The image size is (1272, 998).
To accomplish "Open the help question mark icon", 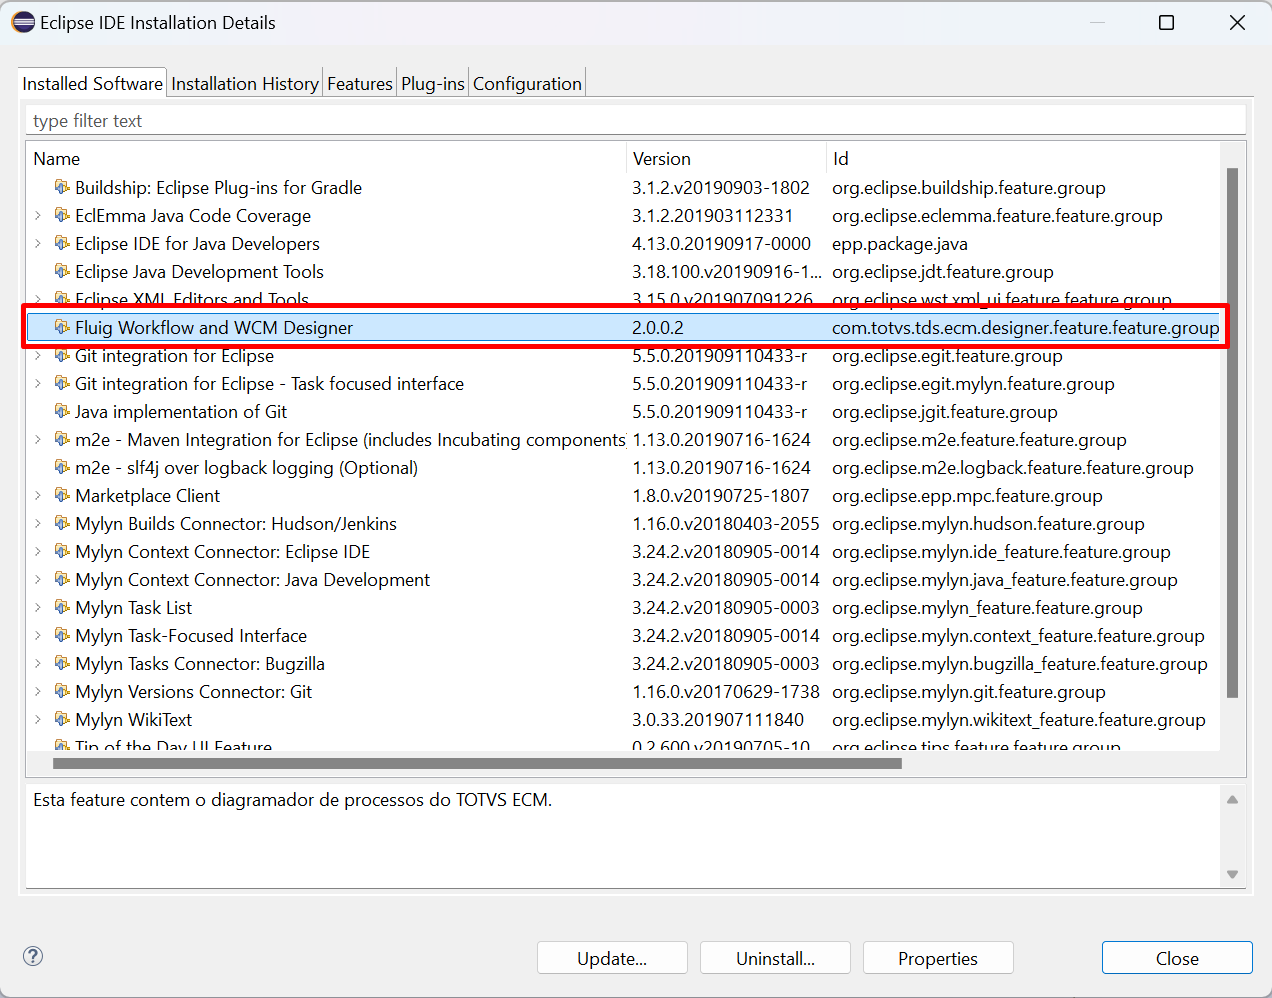I will (33, 956).
